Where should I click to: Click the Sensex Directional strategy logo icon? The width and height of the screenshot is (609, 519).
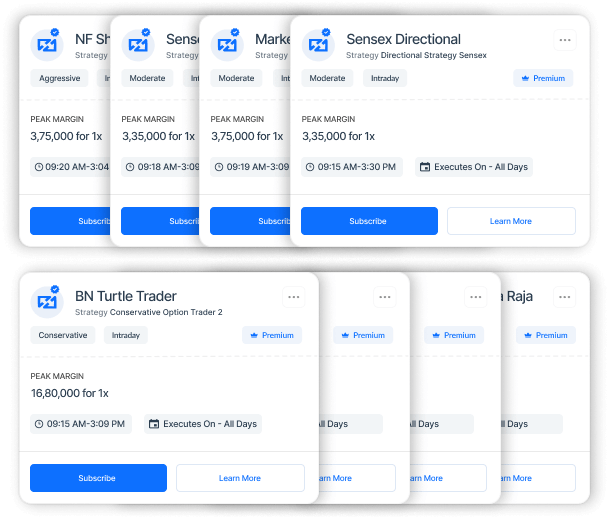[318, 45]
